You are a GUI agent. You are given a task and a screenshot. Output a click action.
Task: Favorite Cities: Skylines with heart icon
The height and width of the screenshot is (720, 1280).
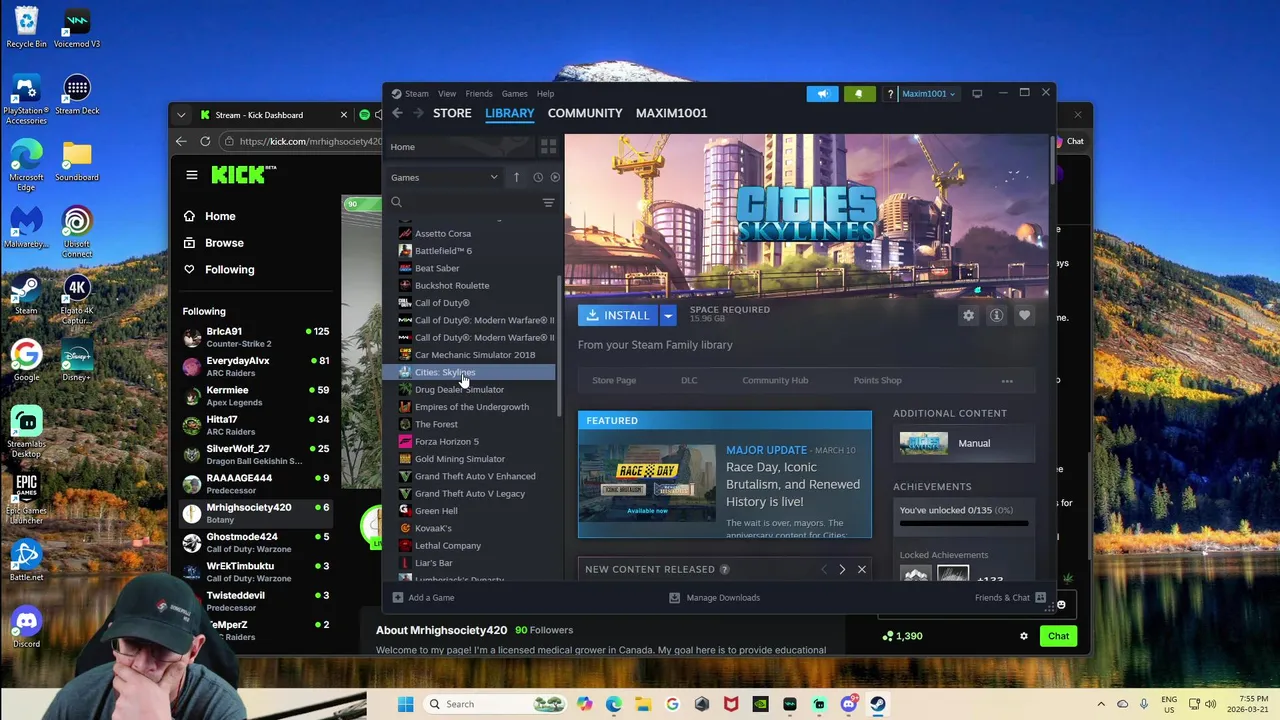pos(1024,315)
